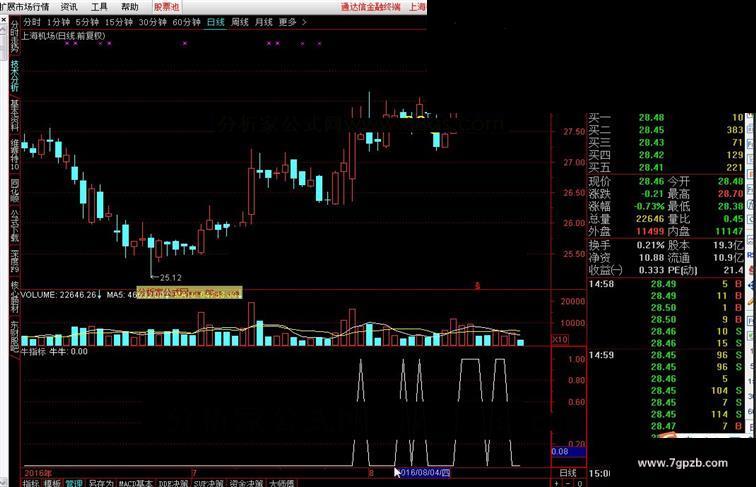Click the 14:58 tick timestamp

(x=601, y=284)
